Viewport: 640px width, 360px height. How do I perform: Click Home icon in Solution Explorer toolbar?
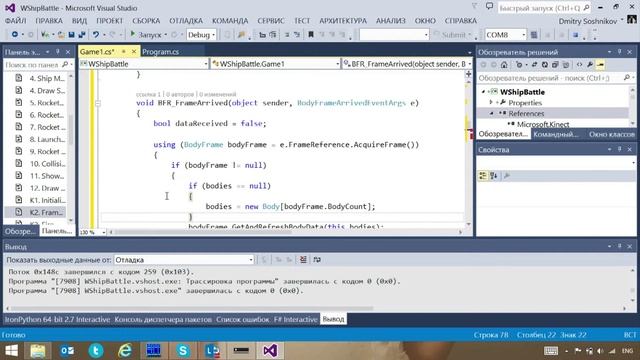tap(504, 64)
